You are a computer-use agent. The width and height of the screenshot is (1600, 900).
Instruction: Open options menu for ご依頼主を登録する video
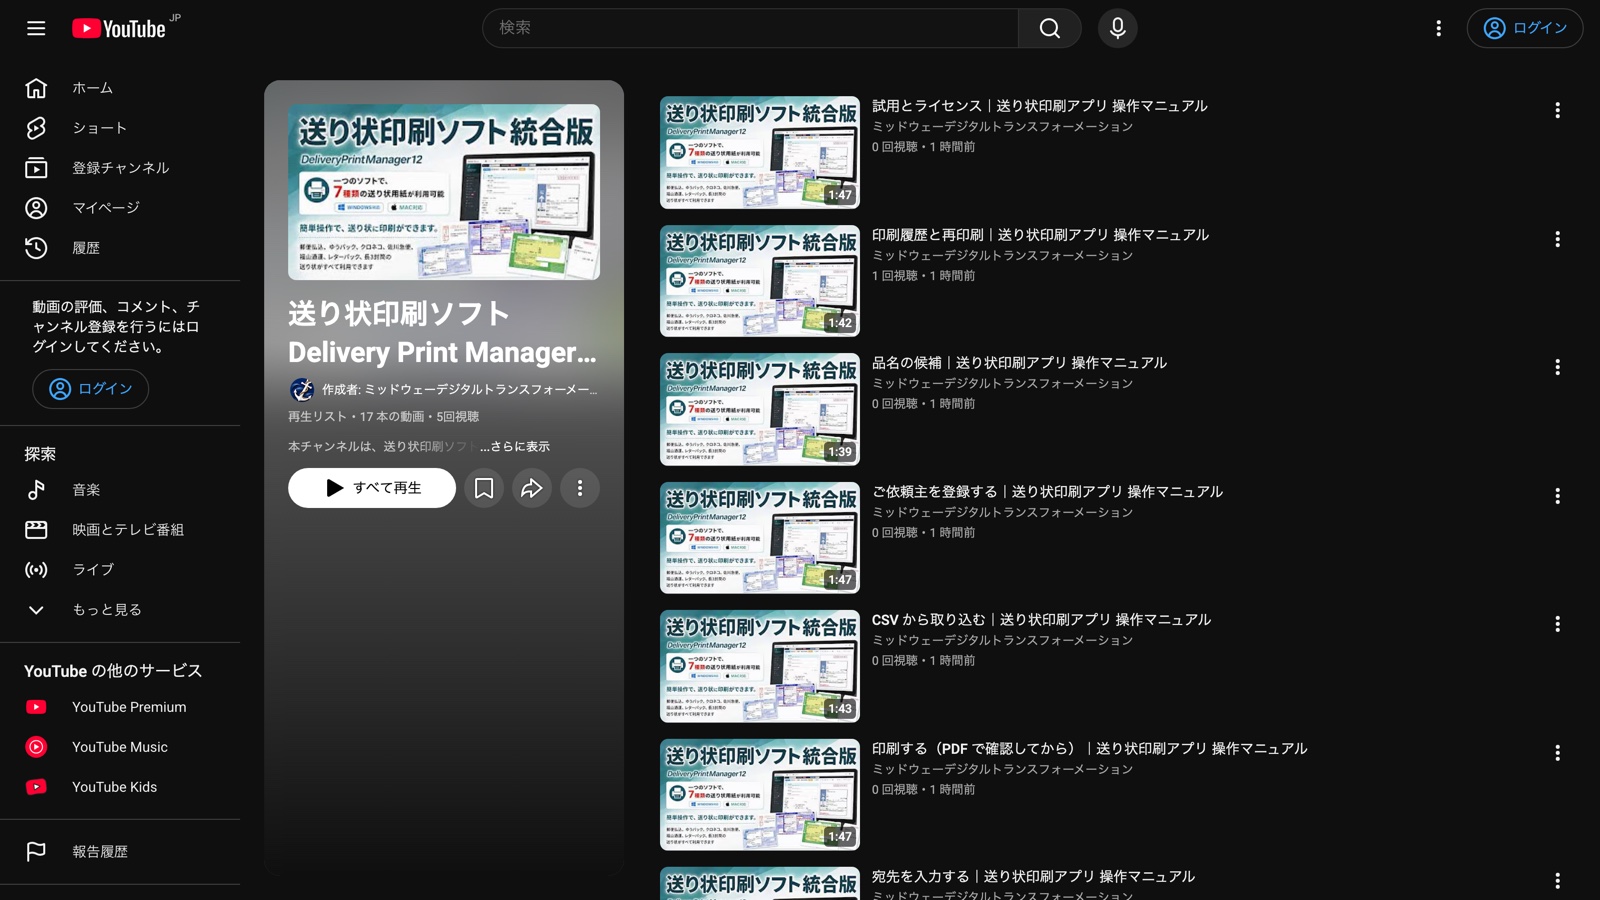[1557, 496]
